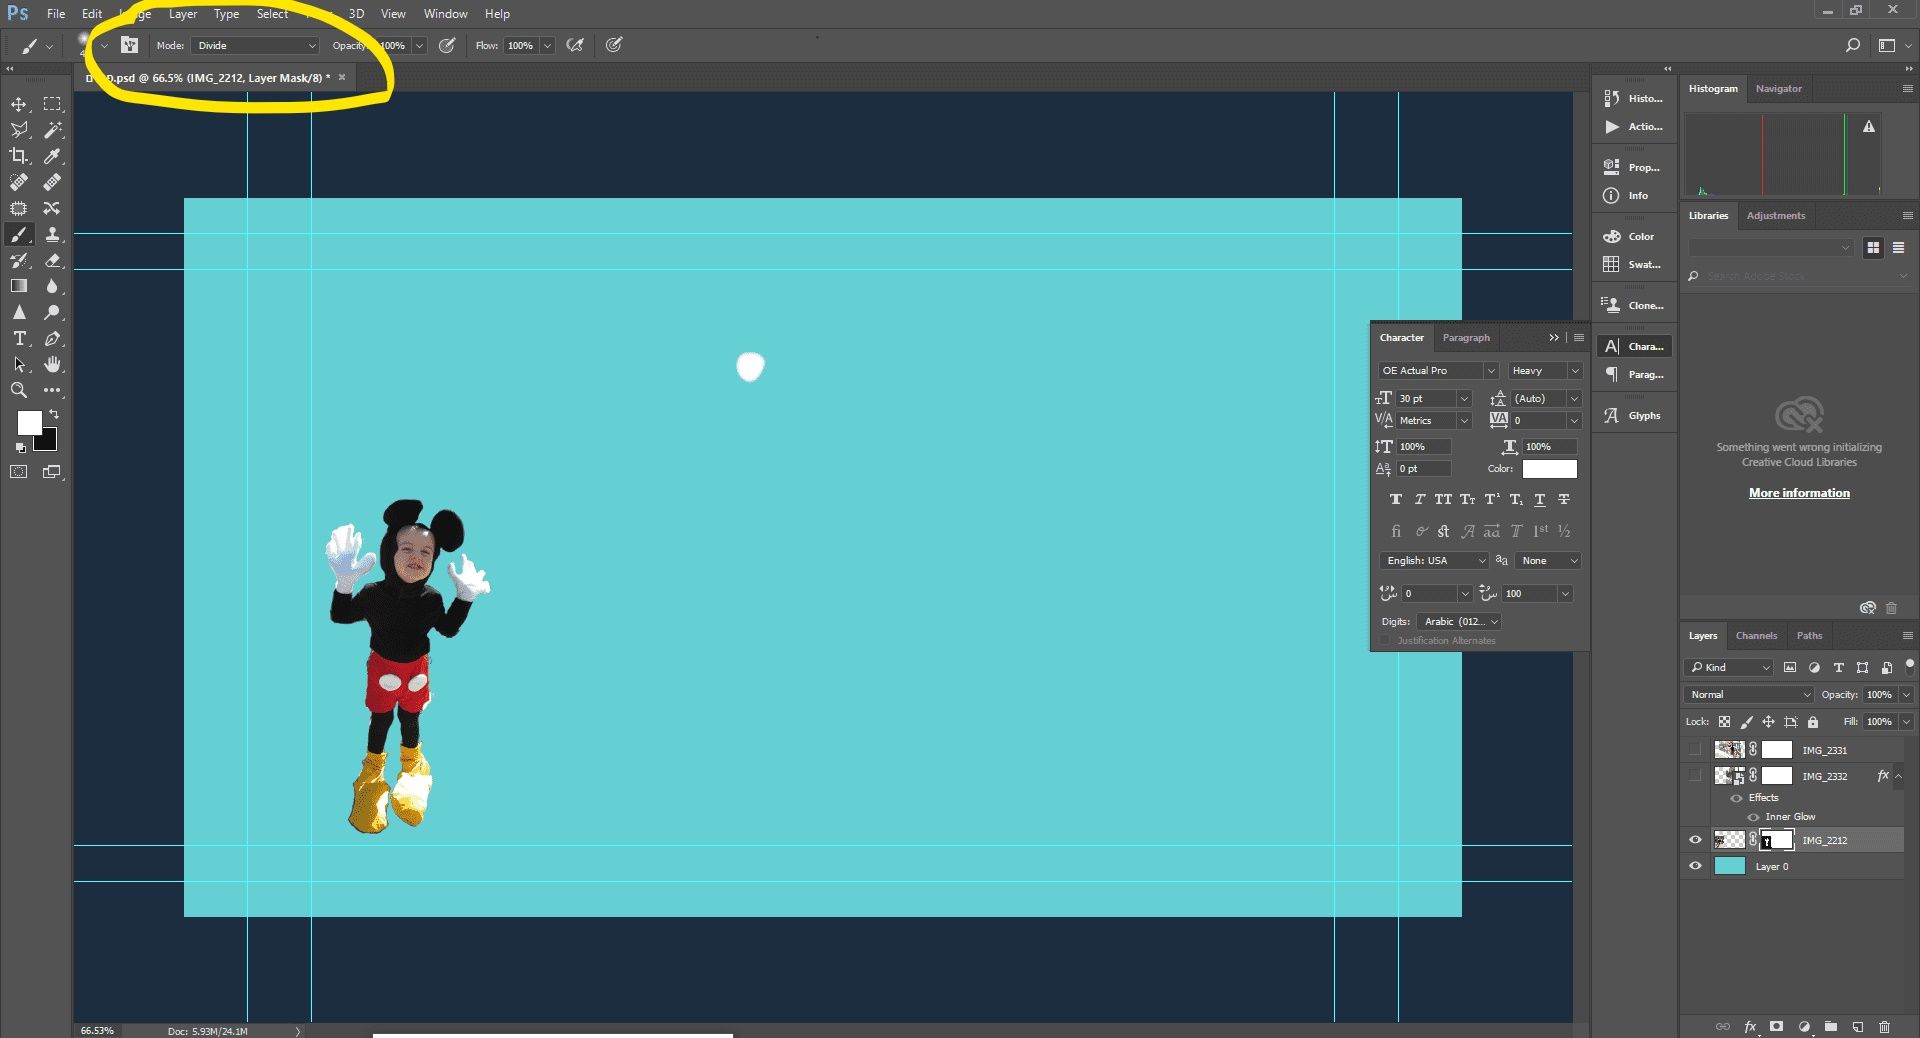
Task: Select the Blur tool
Action: (x=52, y=286)
